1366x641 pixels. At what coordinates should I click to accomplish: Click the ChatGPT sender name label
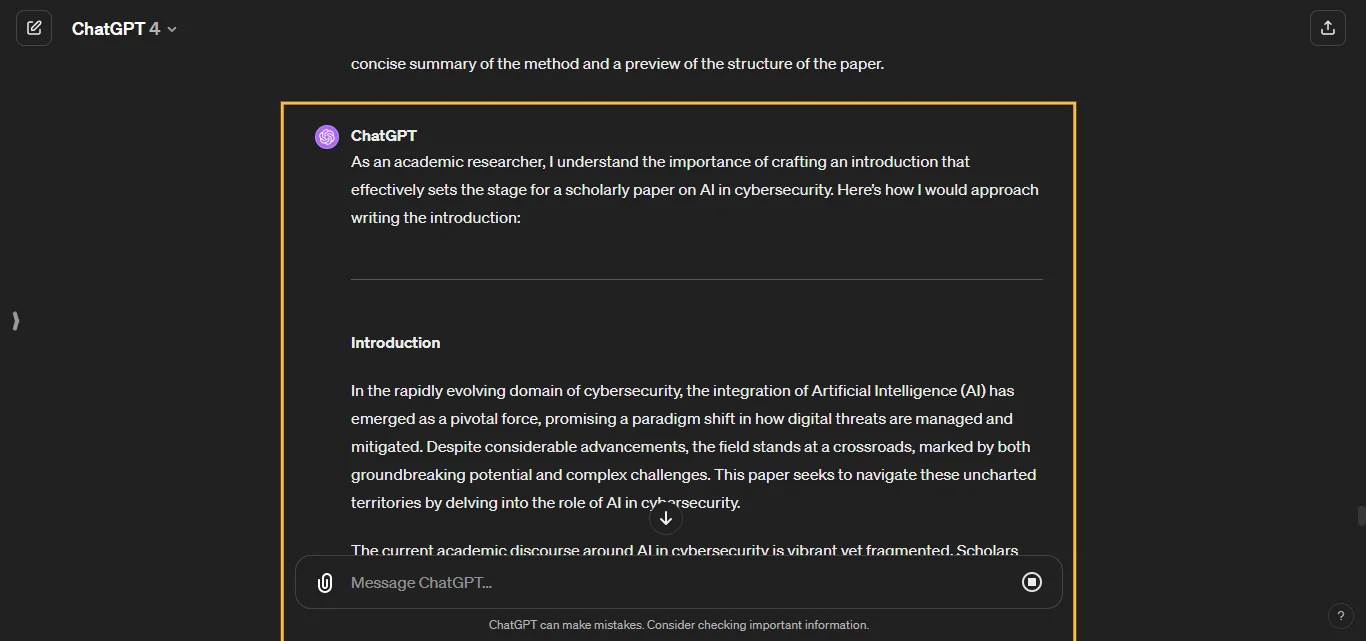(x=384, y=136)
